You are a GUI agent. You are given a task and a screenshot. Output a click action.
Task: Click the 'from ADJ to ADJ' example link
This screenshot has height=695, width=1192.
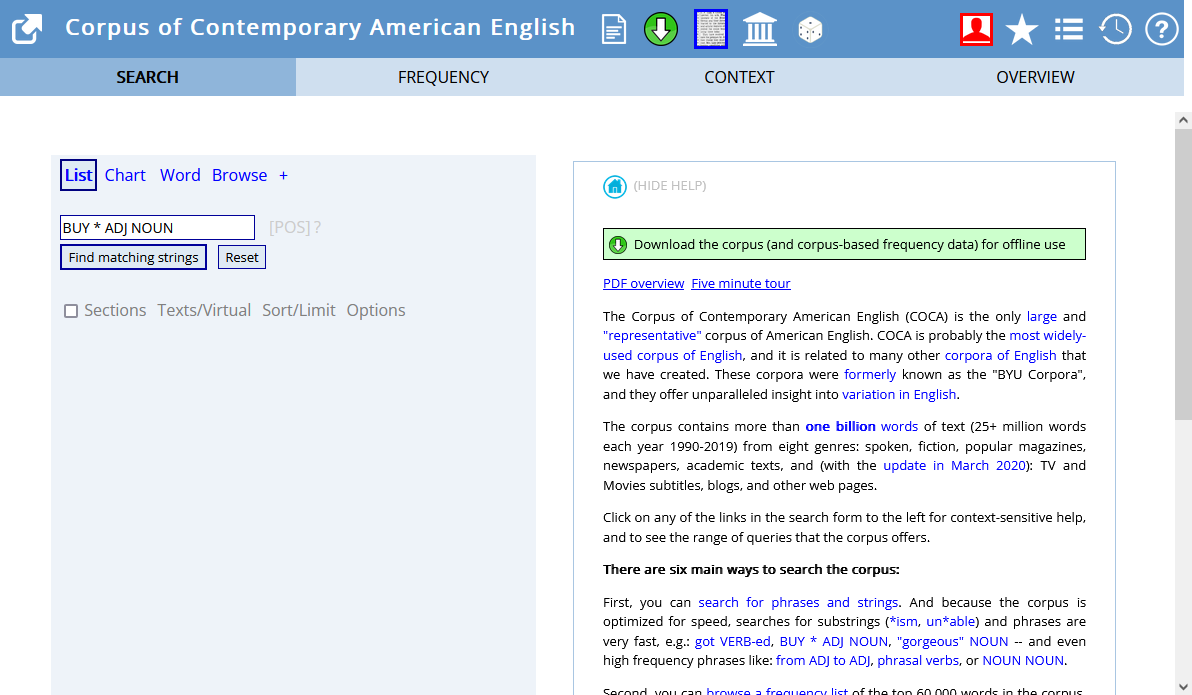tap(823, 661)
